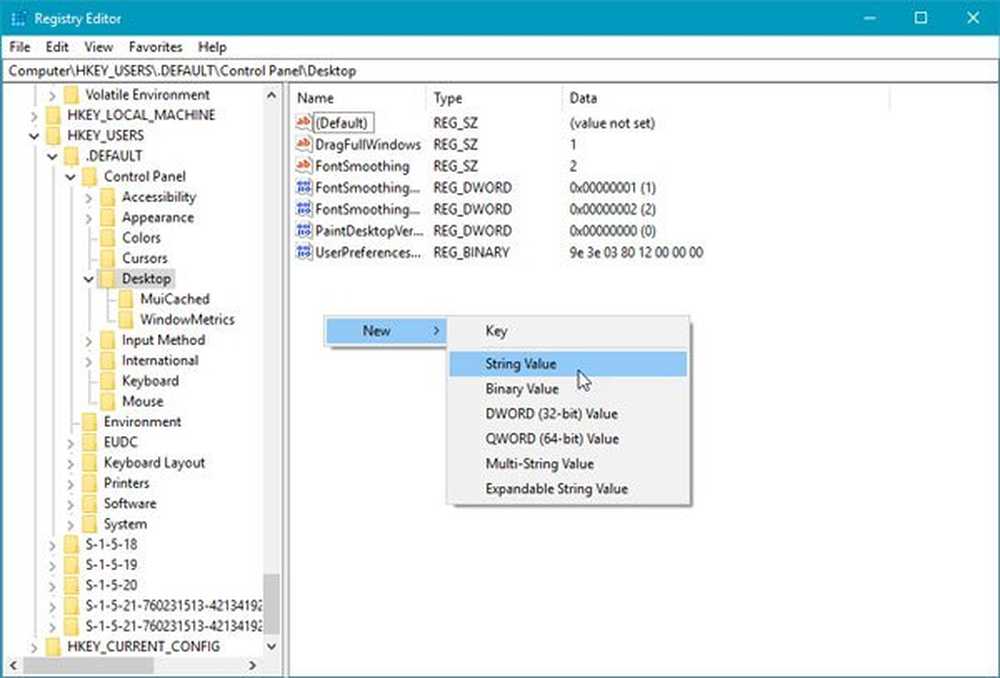The image size is (1000, 678).
Task: Click the Desktop folder icon in tree
Action: pos(108,279)
